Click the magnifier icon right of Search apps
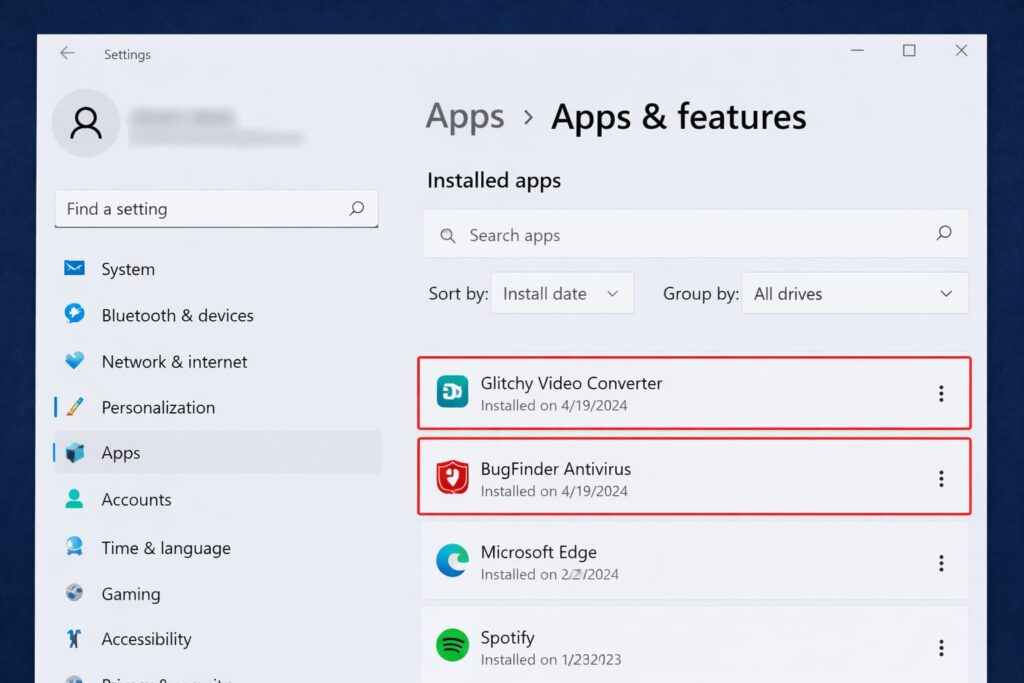The height and width of the screenshot is (683, 1024). pos(943,234)
